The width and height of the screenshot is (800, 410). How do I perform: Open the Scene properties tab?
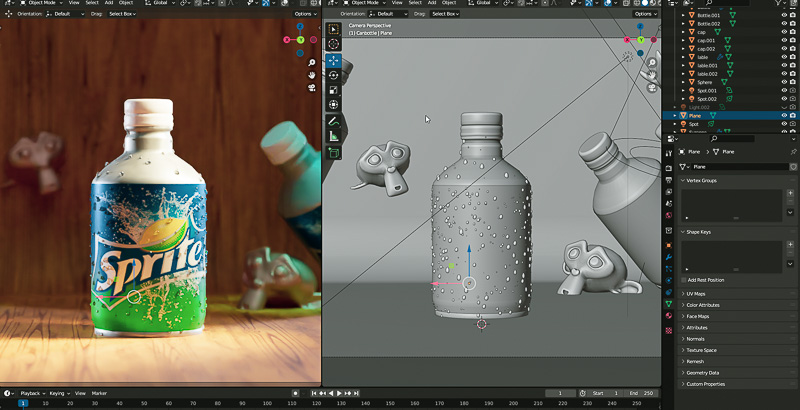click(x=669, y=203)
